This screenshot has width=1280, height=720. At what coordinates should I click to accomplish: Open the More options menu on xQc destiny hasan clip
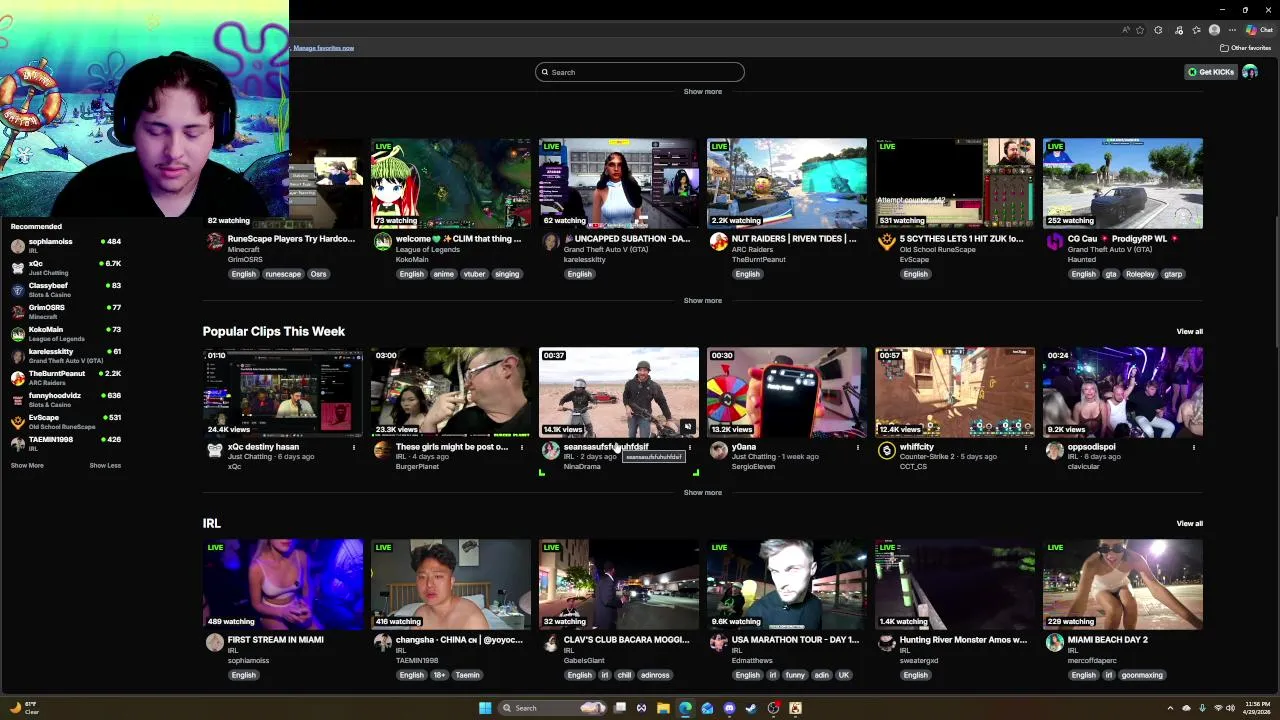pyautogui.click(x=353, y=447)
